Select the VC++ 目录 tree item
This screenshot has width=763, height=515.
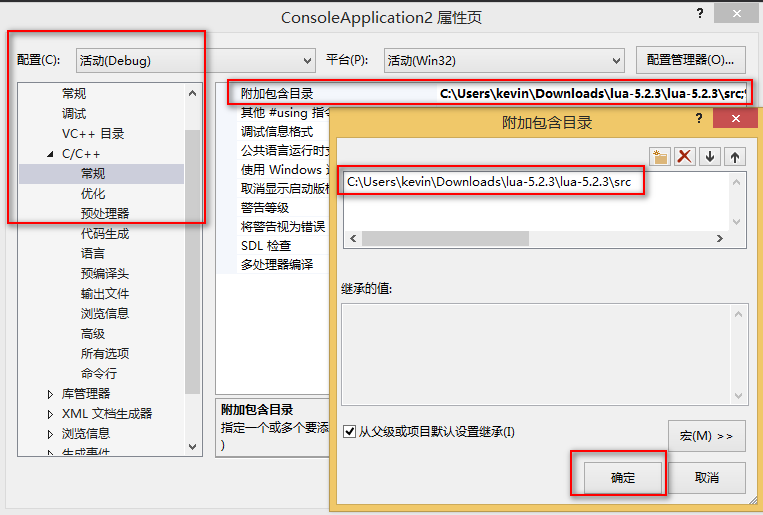tap(93, 133)
